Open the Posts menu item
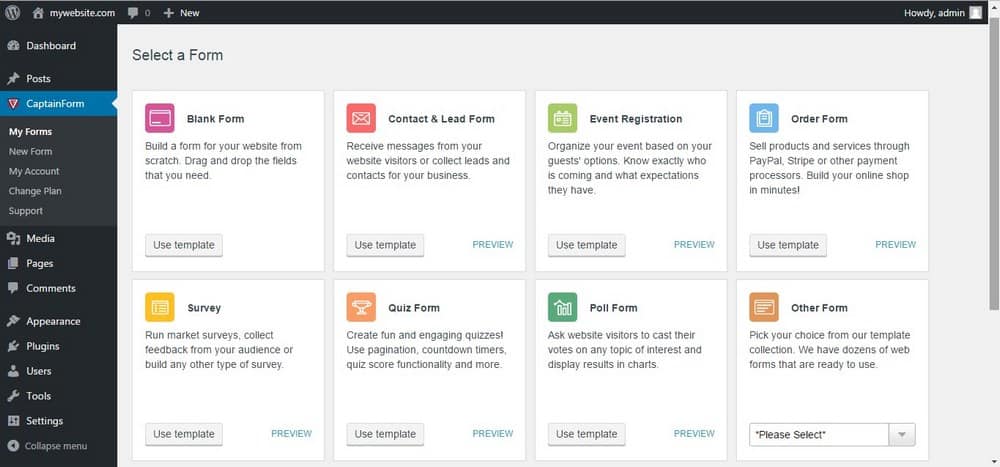Image resolution: width=1000 pixels, height=467 pixels. [x=59, y=78]
